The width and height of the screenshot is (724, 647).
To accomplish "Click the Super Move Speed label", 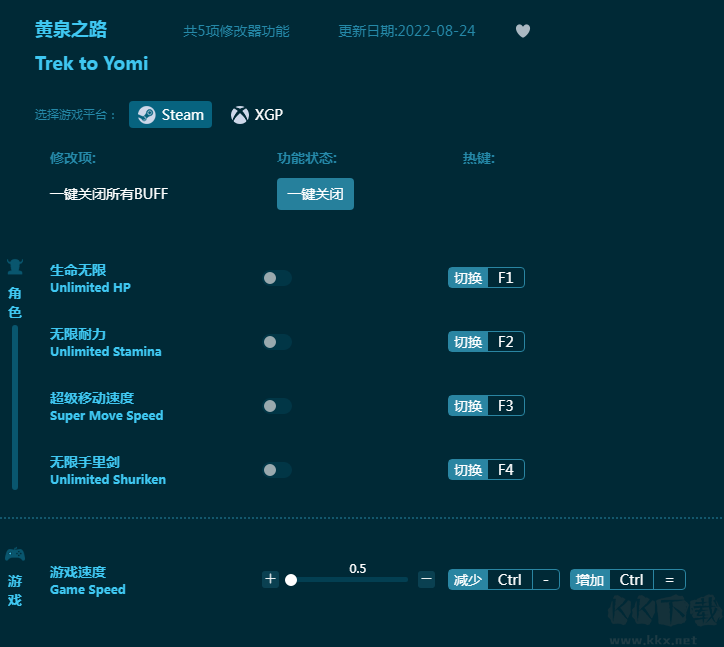I will (107, 416).
